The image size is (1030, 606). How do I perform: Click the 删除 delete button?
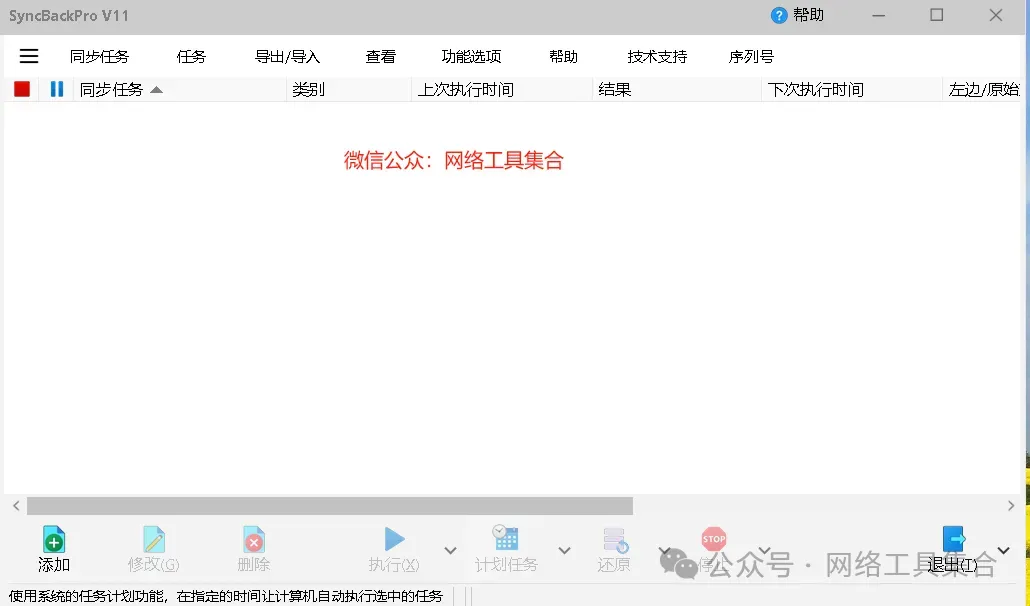[254, 550]
